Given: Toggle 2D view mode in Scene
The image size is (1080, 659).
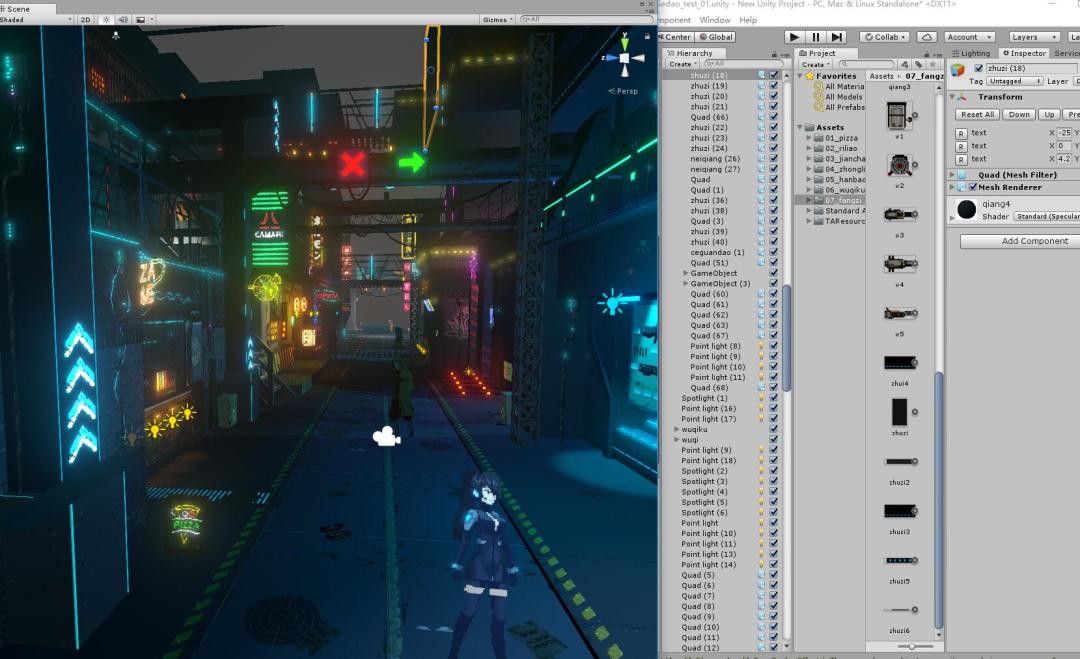Looking at the screenshot, I should (86, 19).
